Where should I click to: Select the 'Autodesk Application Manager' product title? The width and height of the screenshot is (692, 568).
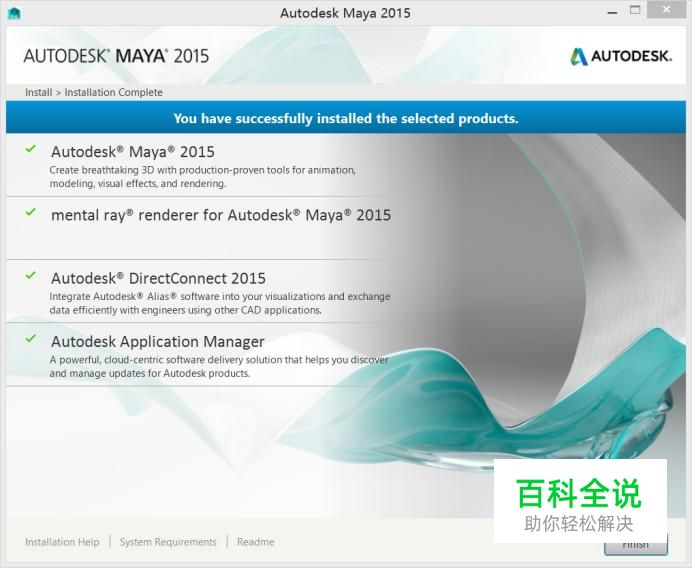pyautogui.click(x=158, y=342)
